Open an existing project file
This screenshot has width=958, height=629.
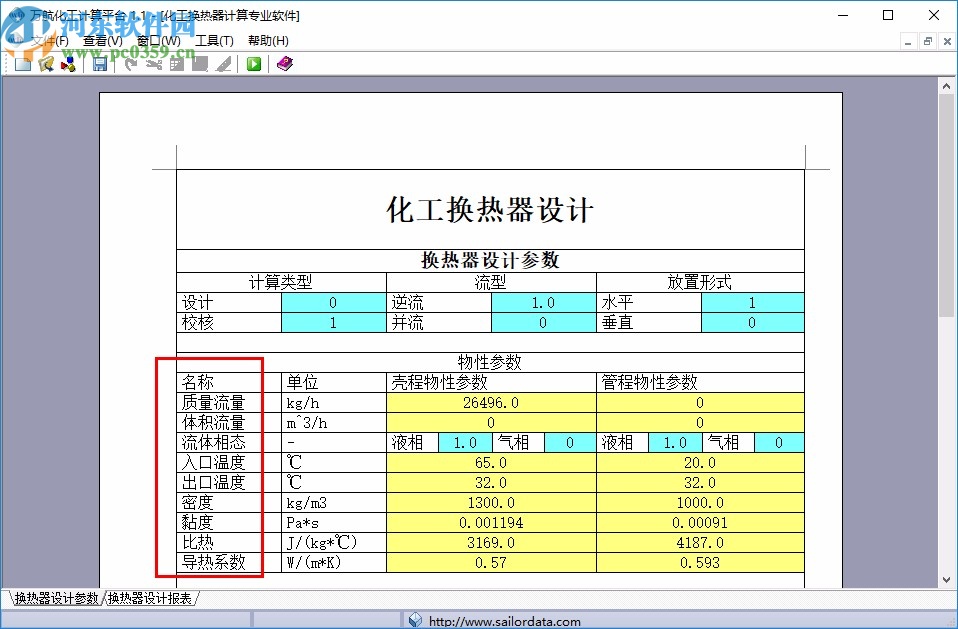(46, 63)
